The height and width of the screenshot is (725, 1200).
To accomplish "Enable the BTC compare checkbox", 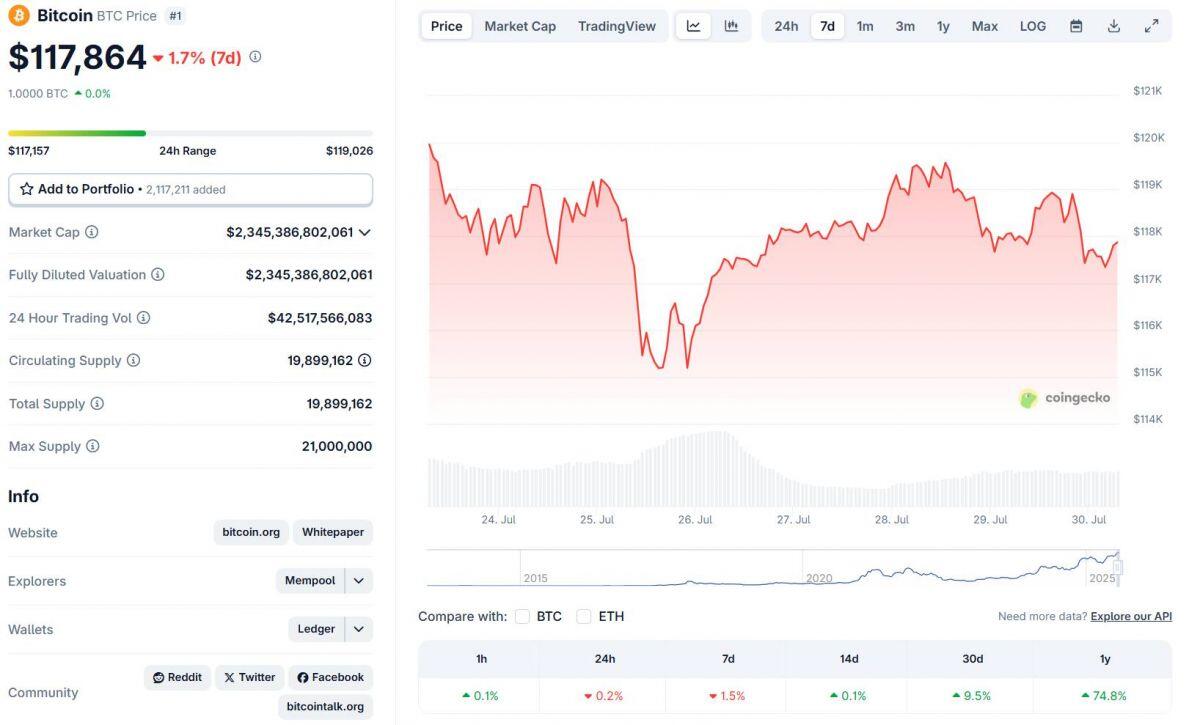I will (x=522, y=616).
